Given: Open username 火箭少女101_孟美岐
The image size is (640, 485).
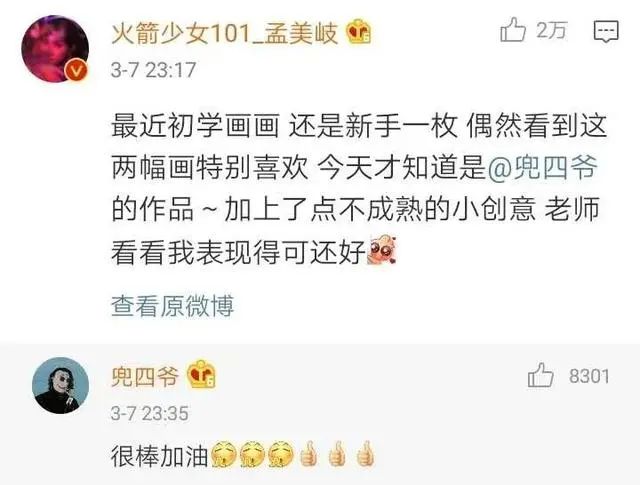Looking at the screenshot, I should point(225,33).
